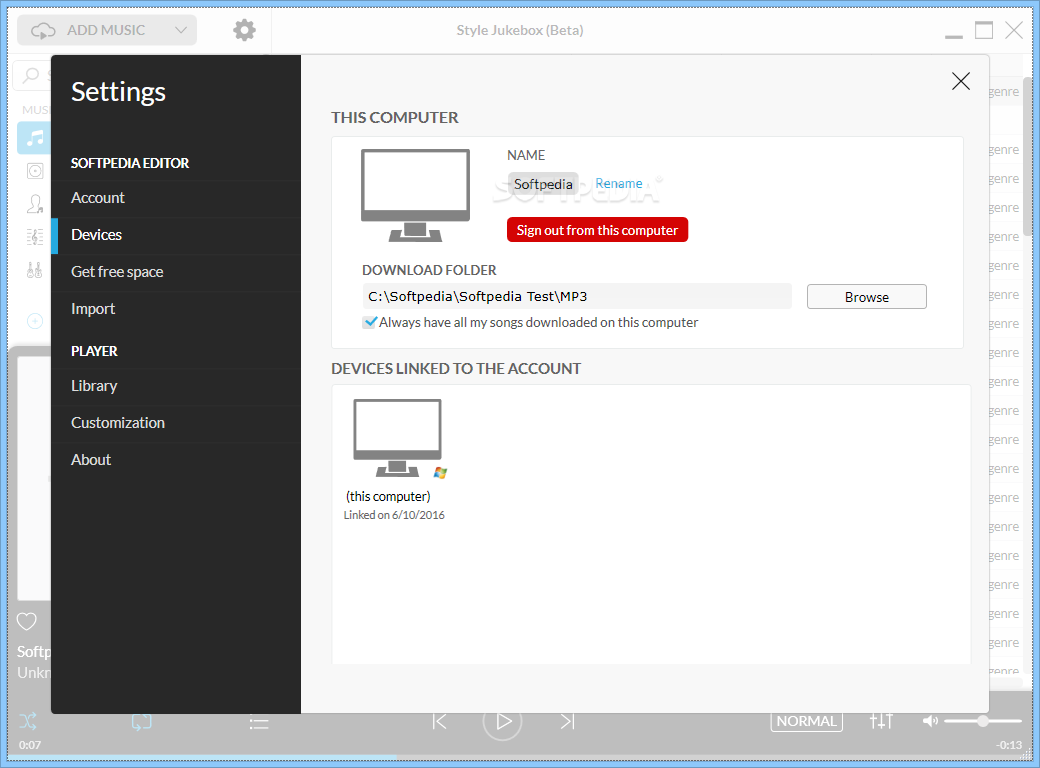Image resolution: width=1040 pixels, height=768 pixels.
Task: Click Sign out from this computer
Action: pyautogui.click(x=597, y=230)
